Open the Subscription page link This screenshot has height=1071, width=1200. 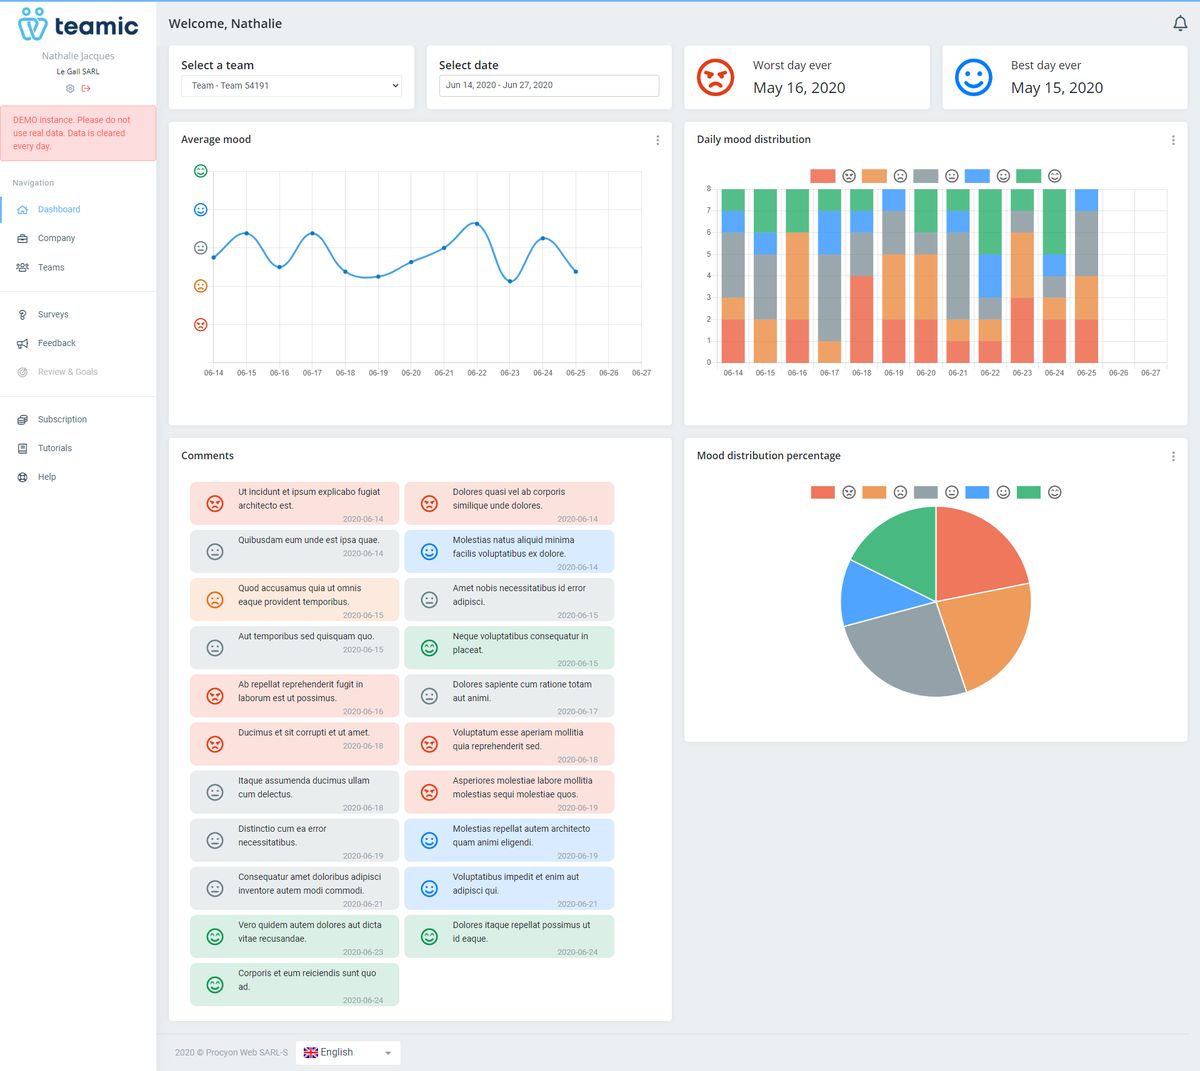point(62,419)
